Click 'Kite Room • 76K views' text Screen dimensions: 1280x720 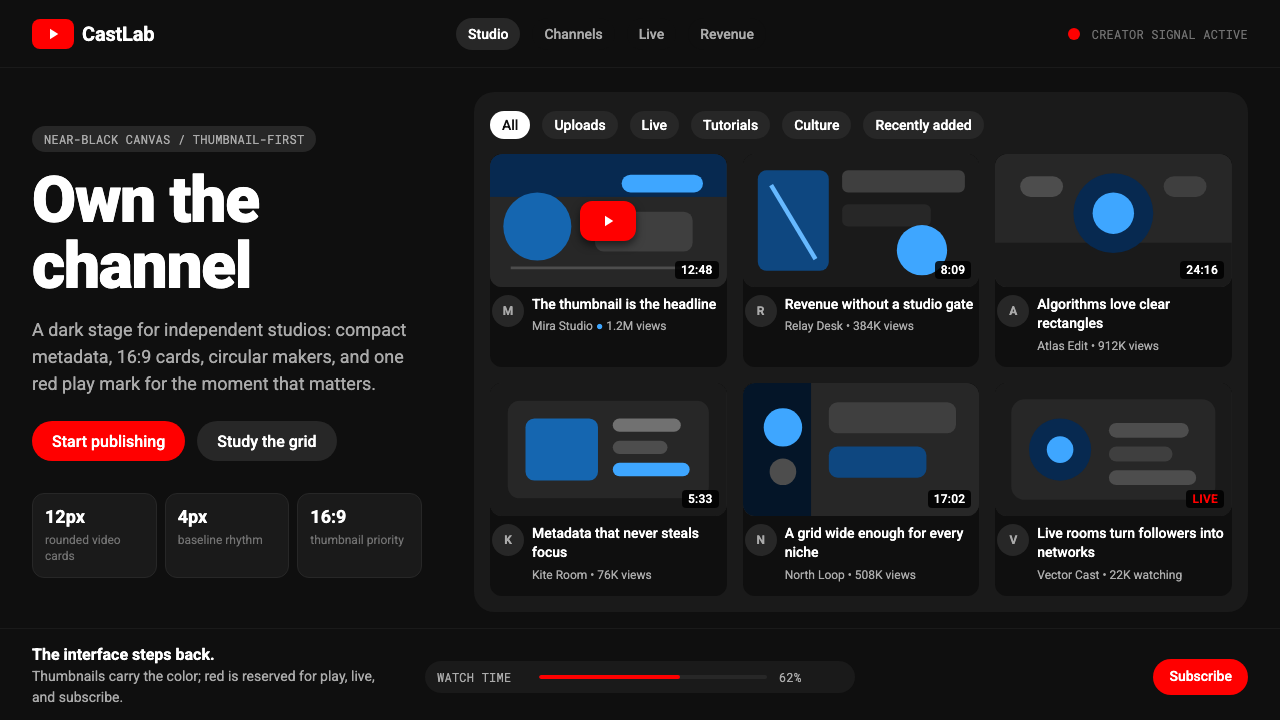point(592,575)
